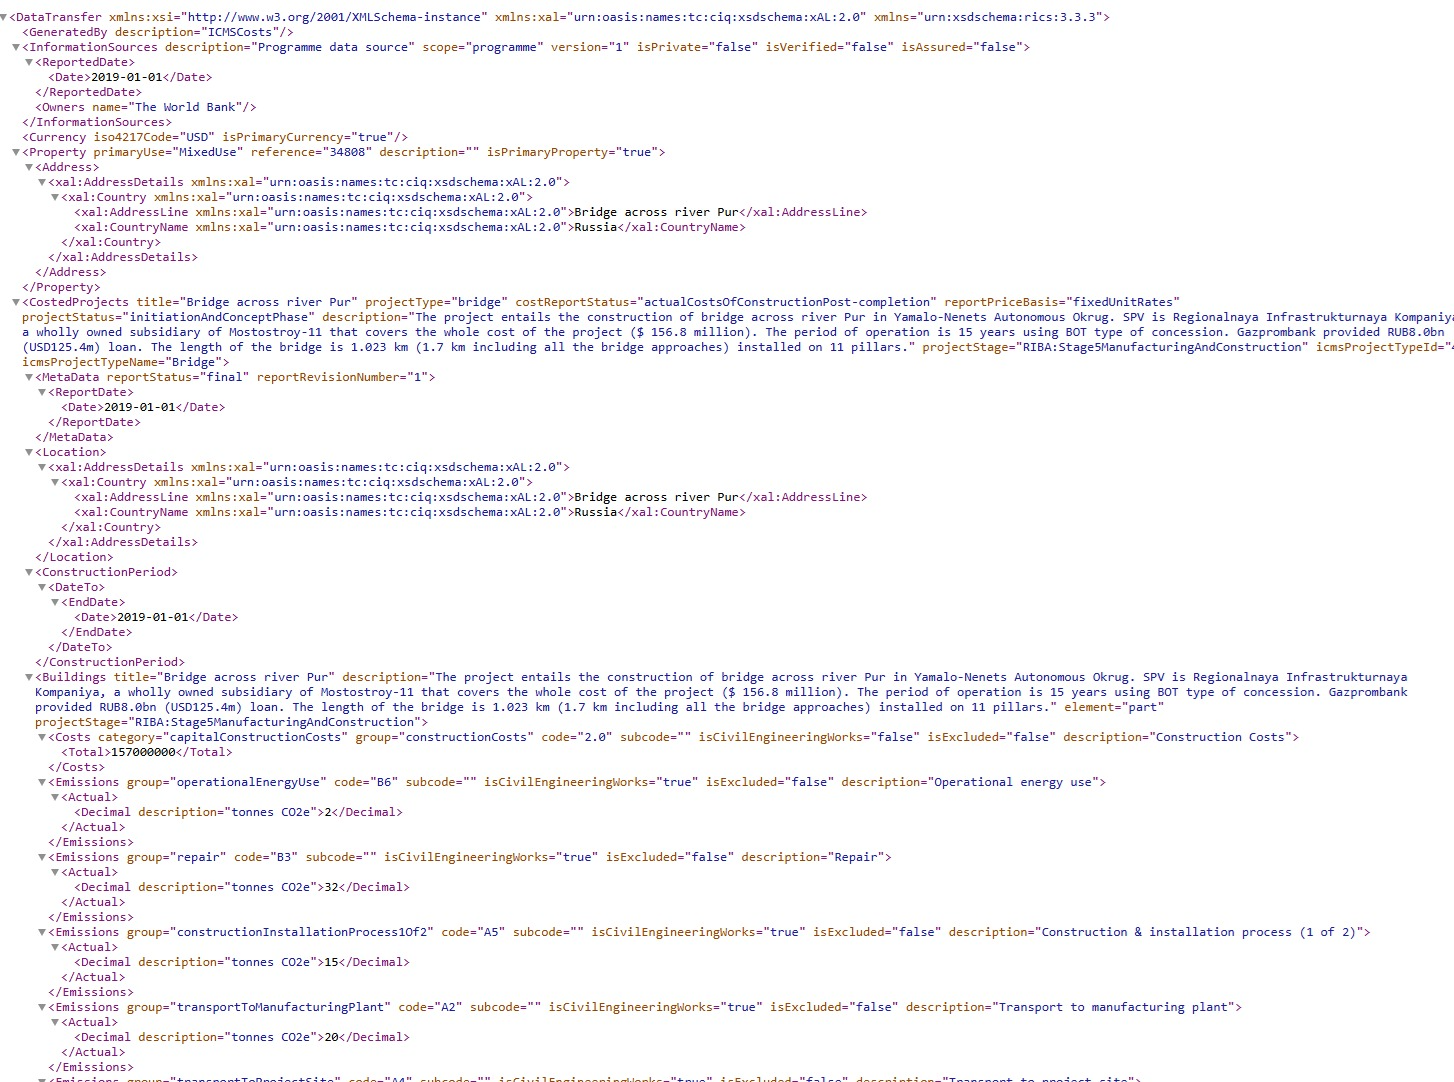Select the Decimal value 20 line
Screen dimensions: 1454x1082
242,1037
